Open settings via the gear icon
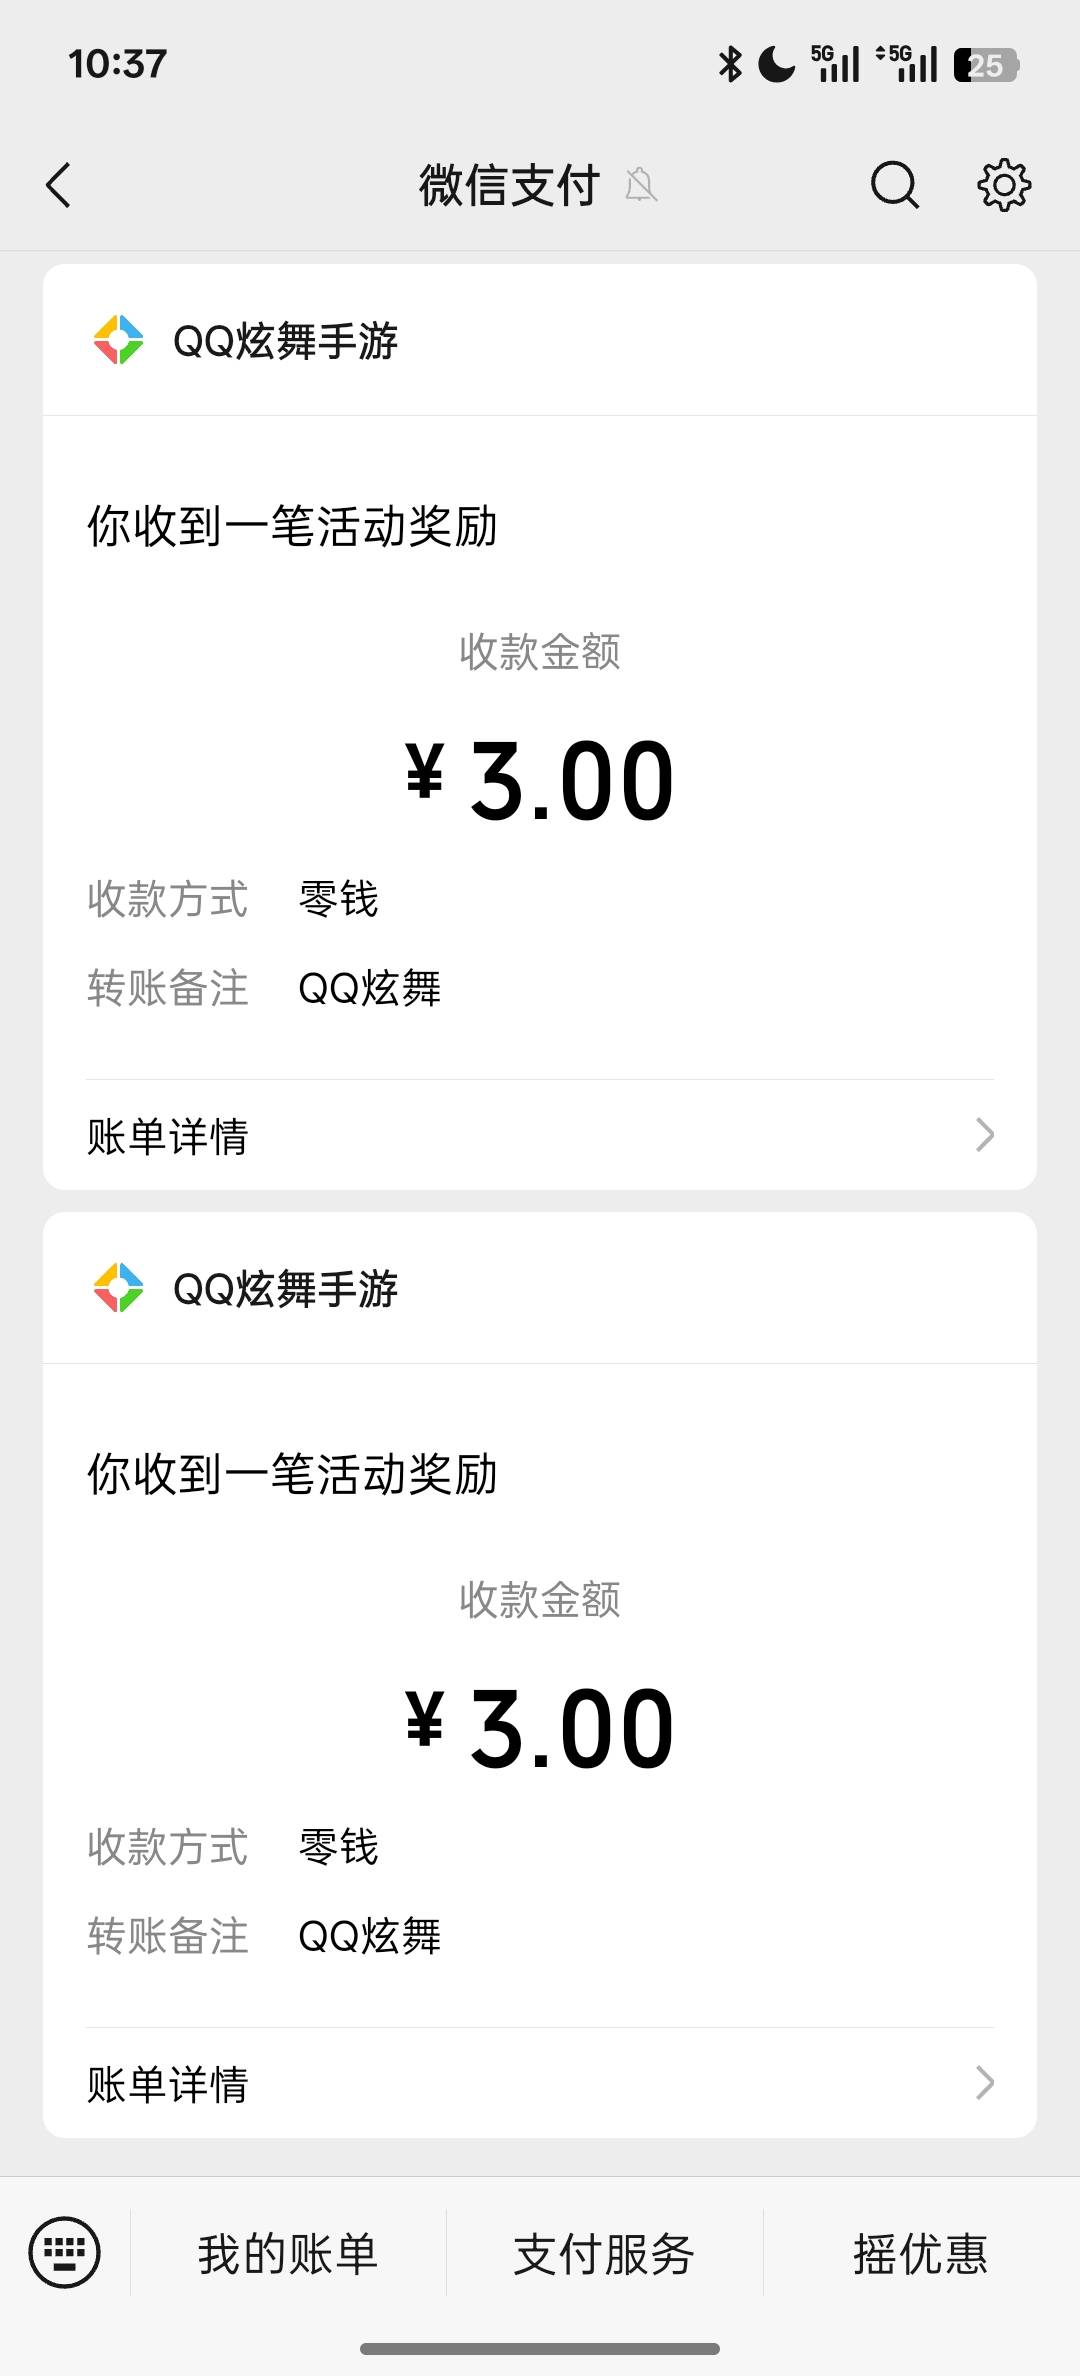Image resolution: width=1080 pixels, height=2376 pixels. click(1003, 185)
